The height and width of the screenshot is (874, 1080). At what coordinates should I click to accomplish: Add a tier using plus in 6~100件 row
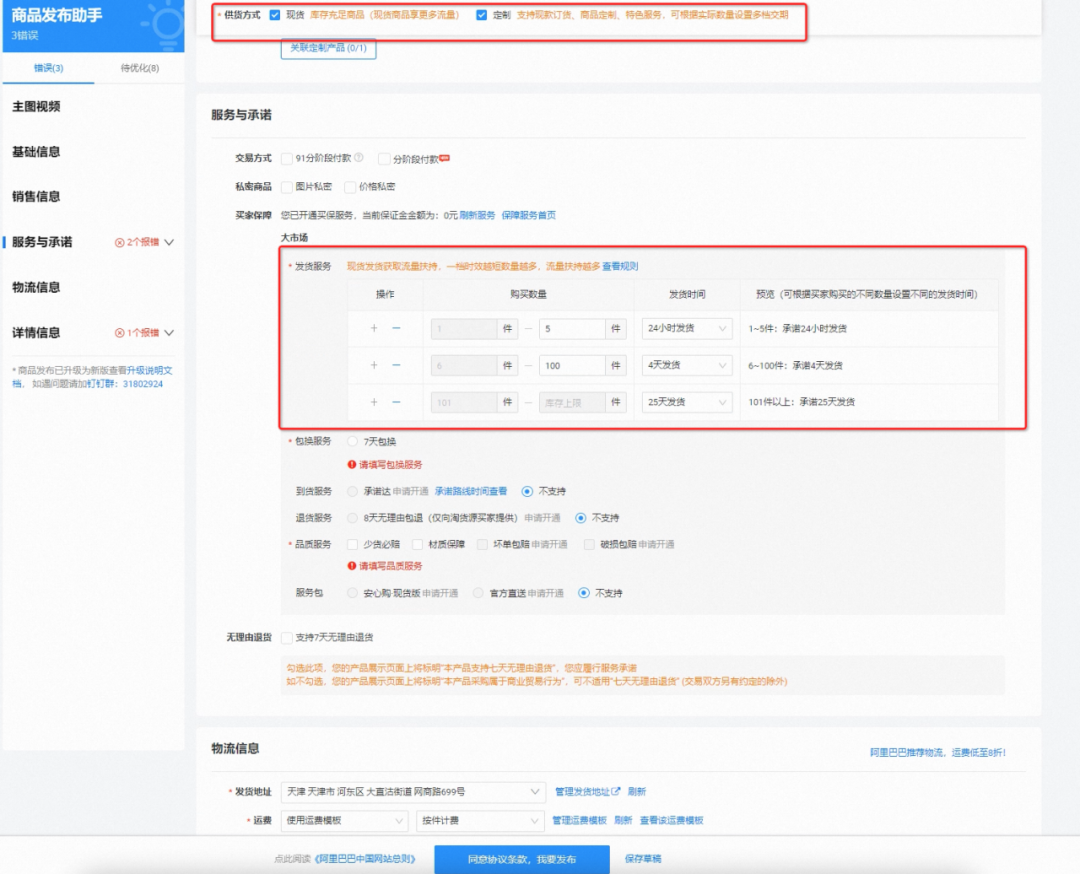tap(374, 365)
